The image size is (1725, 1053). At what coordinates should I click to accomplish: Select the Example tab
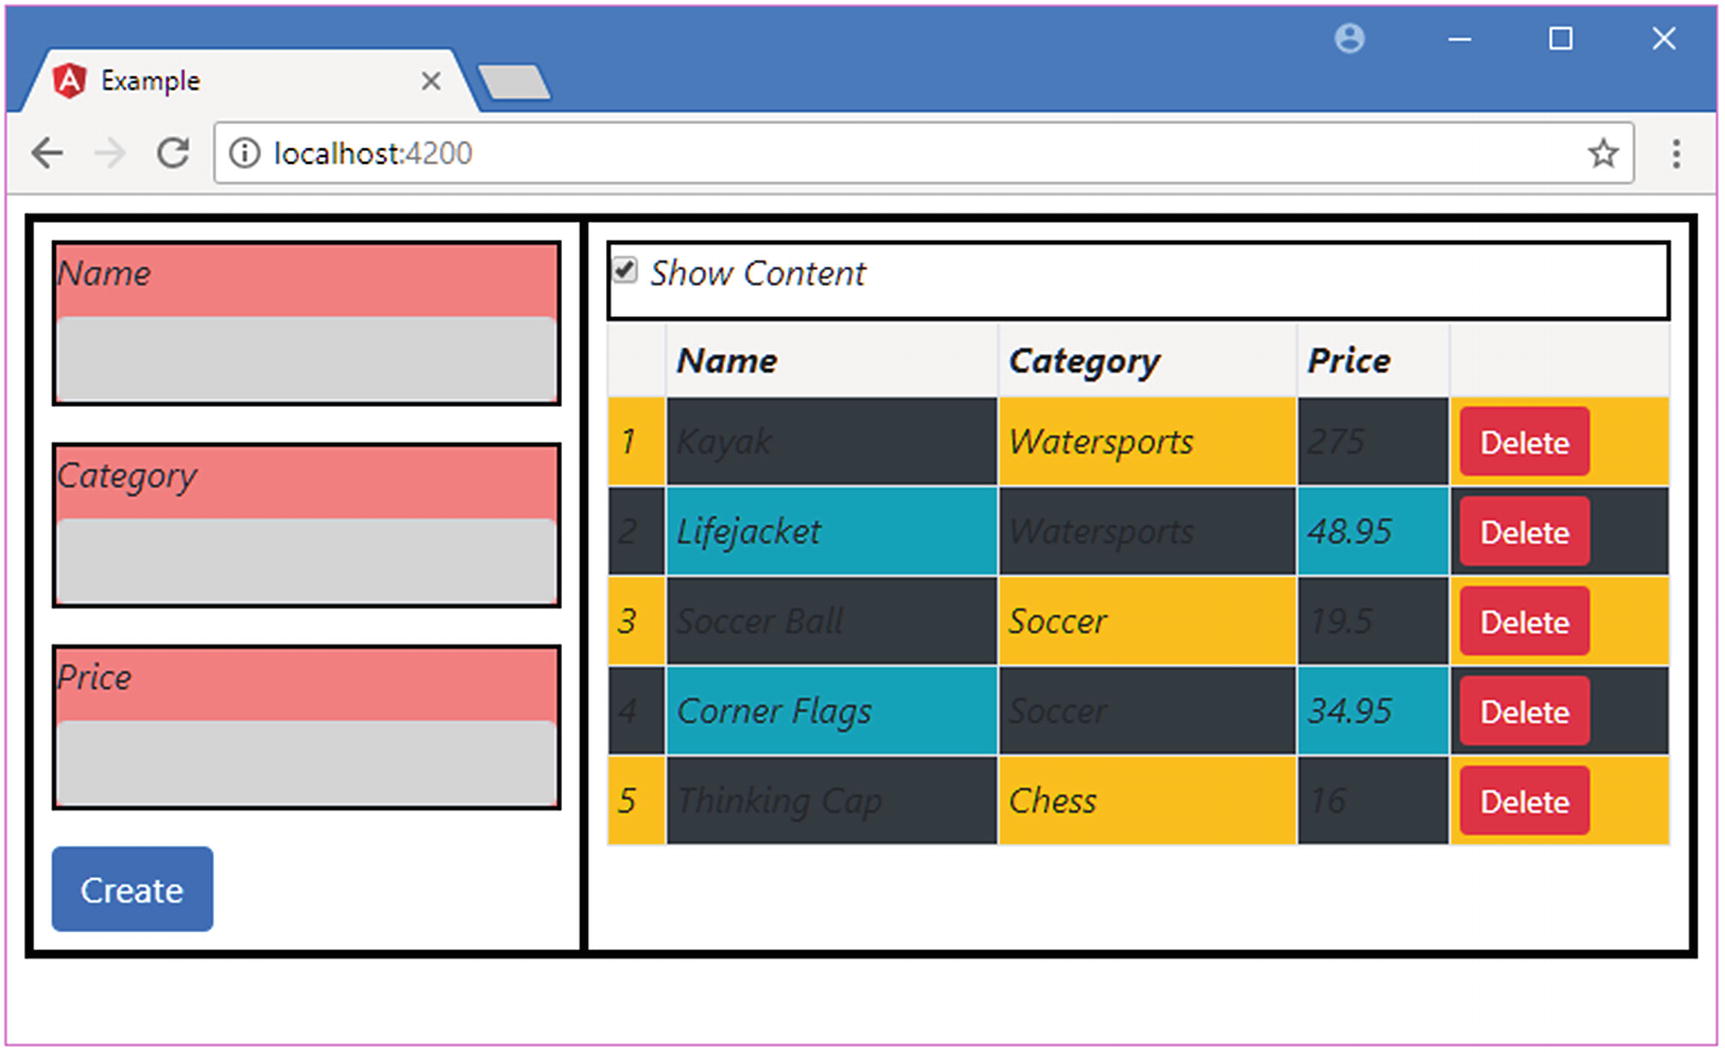[x=250, y=80]
